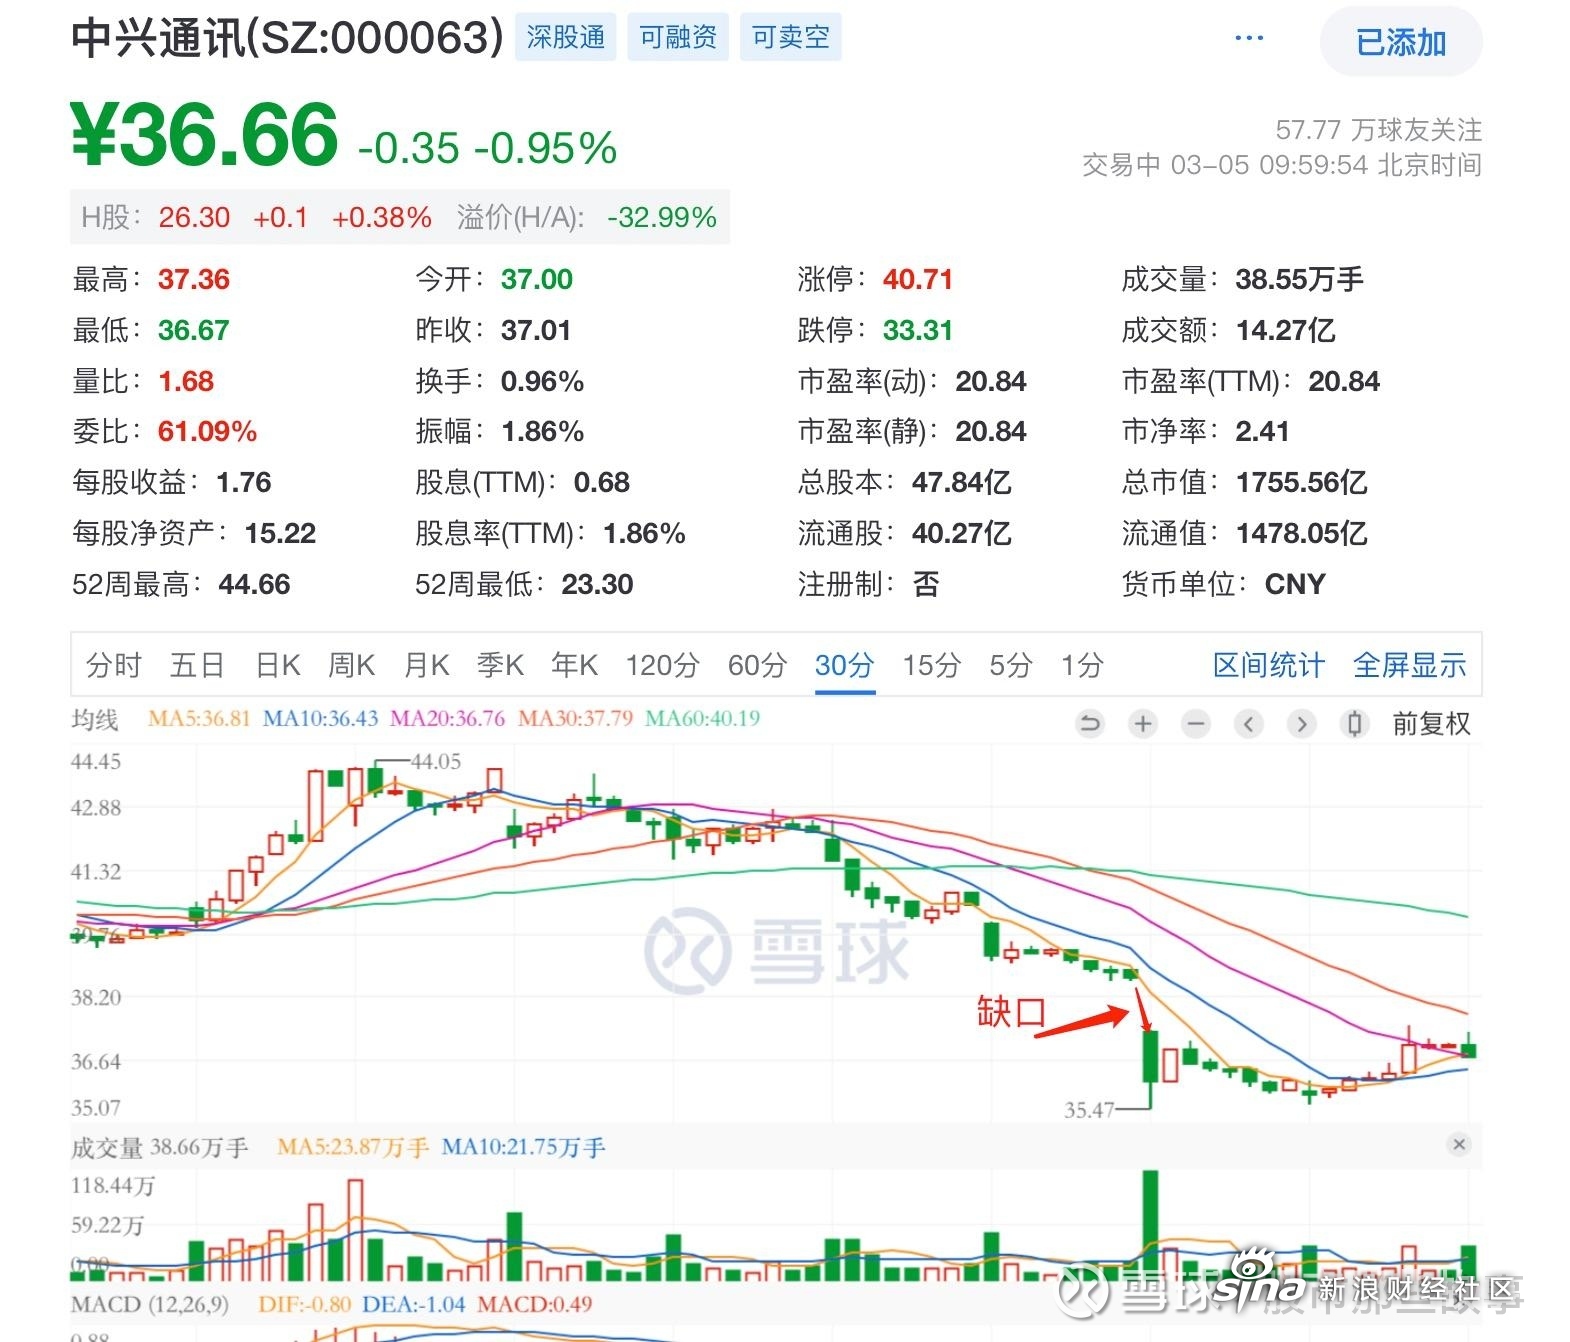The width and height of the screenshot is (1570, 1342).
Task: Switch to the 1分 interval tab
Action: pos(1082,665)
